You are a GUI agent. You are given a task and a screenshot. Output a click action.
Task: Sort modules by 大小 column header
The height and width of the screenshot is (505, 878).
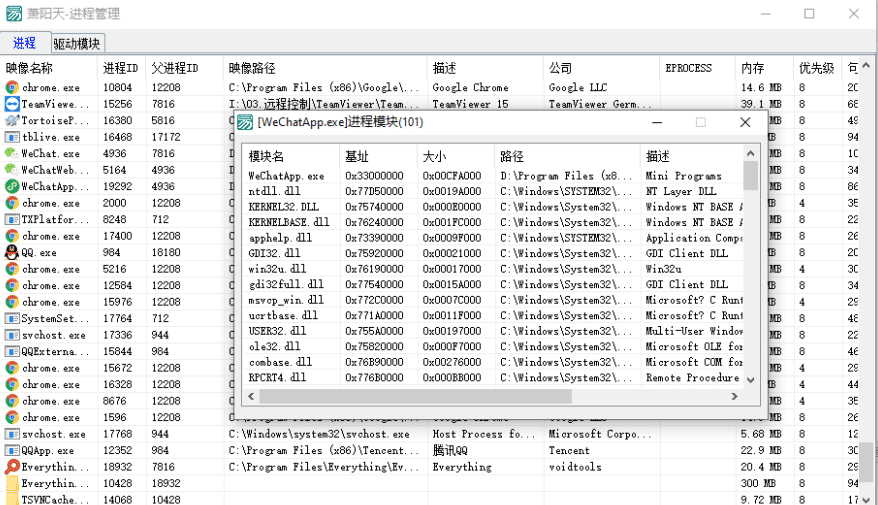(x=456, y=157)
